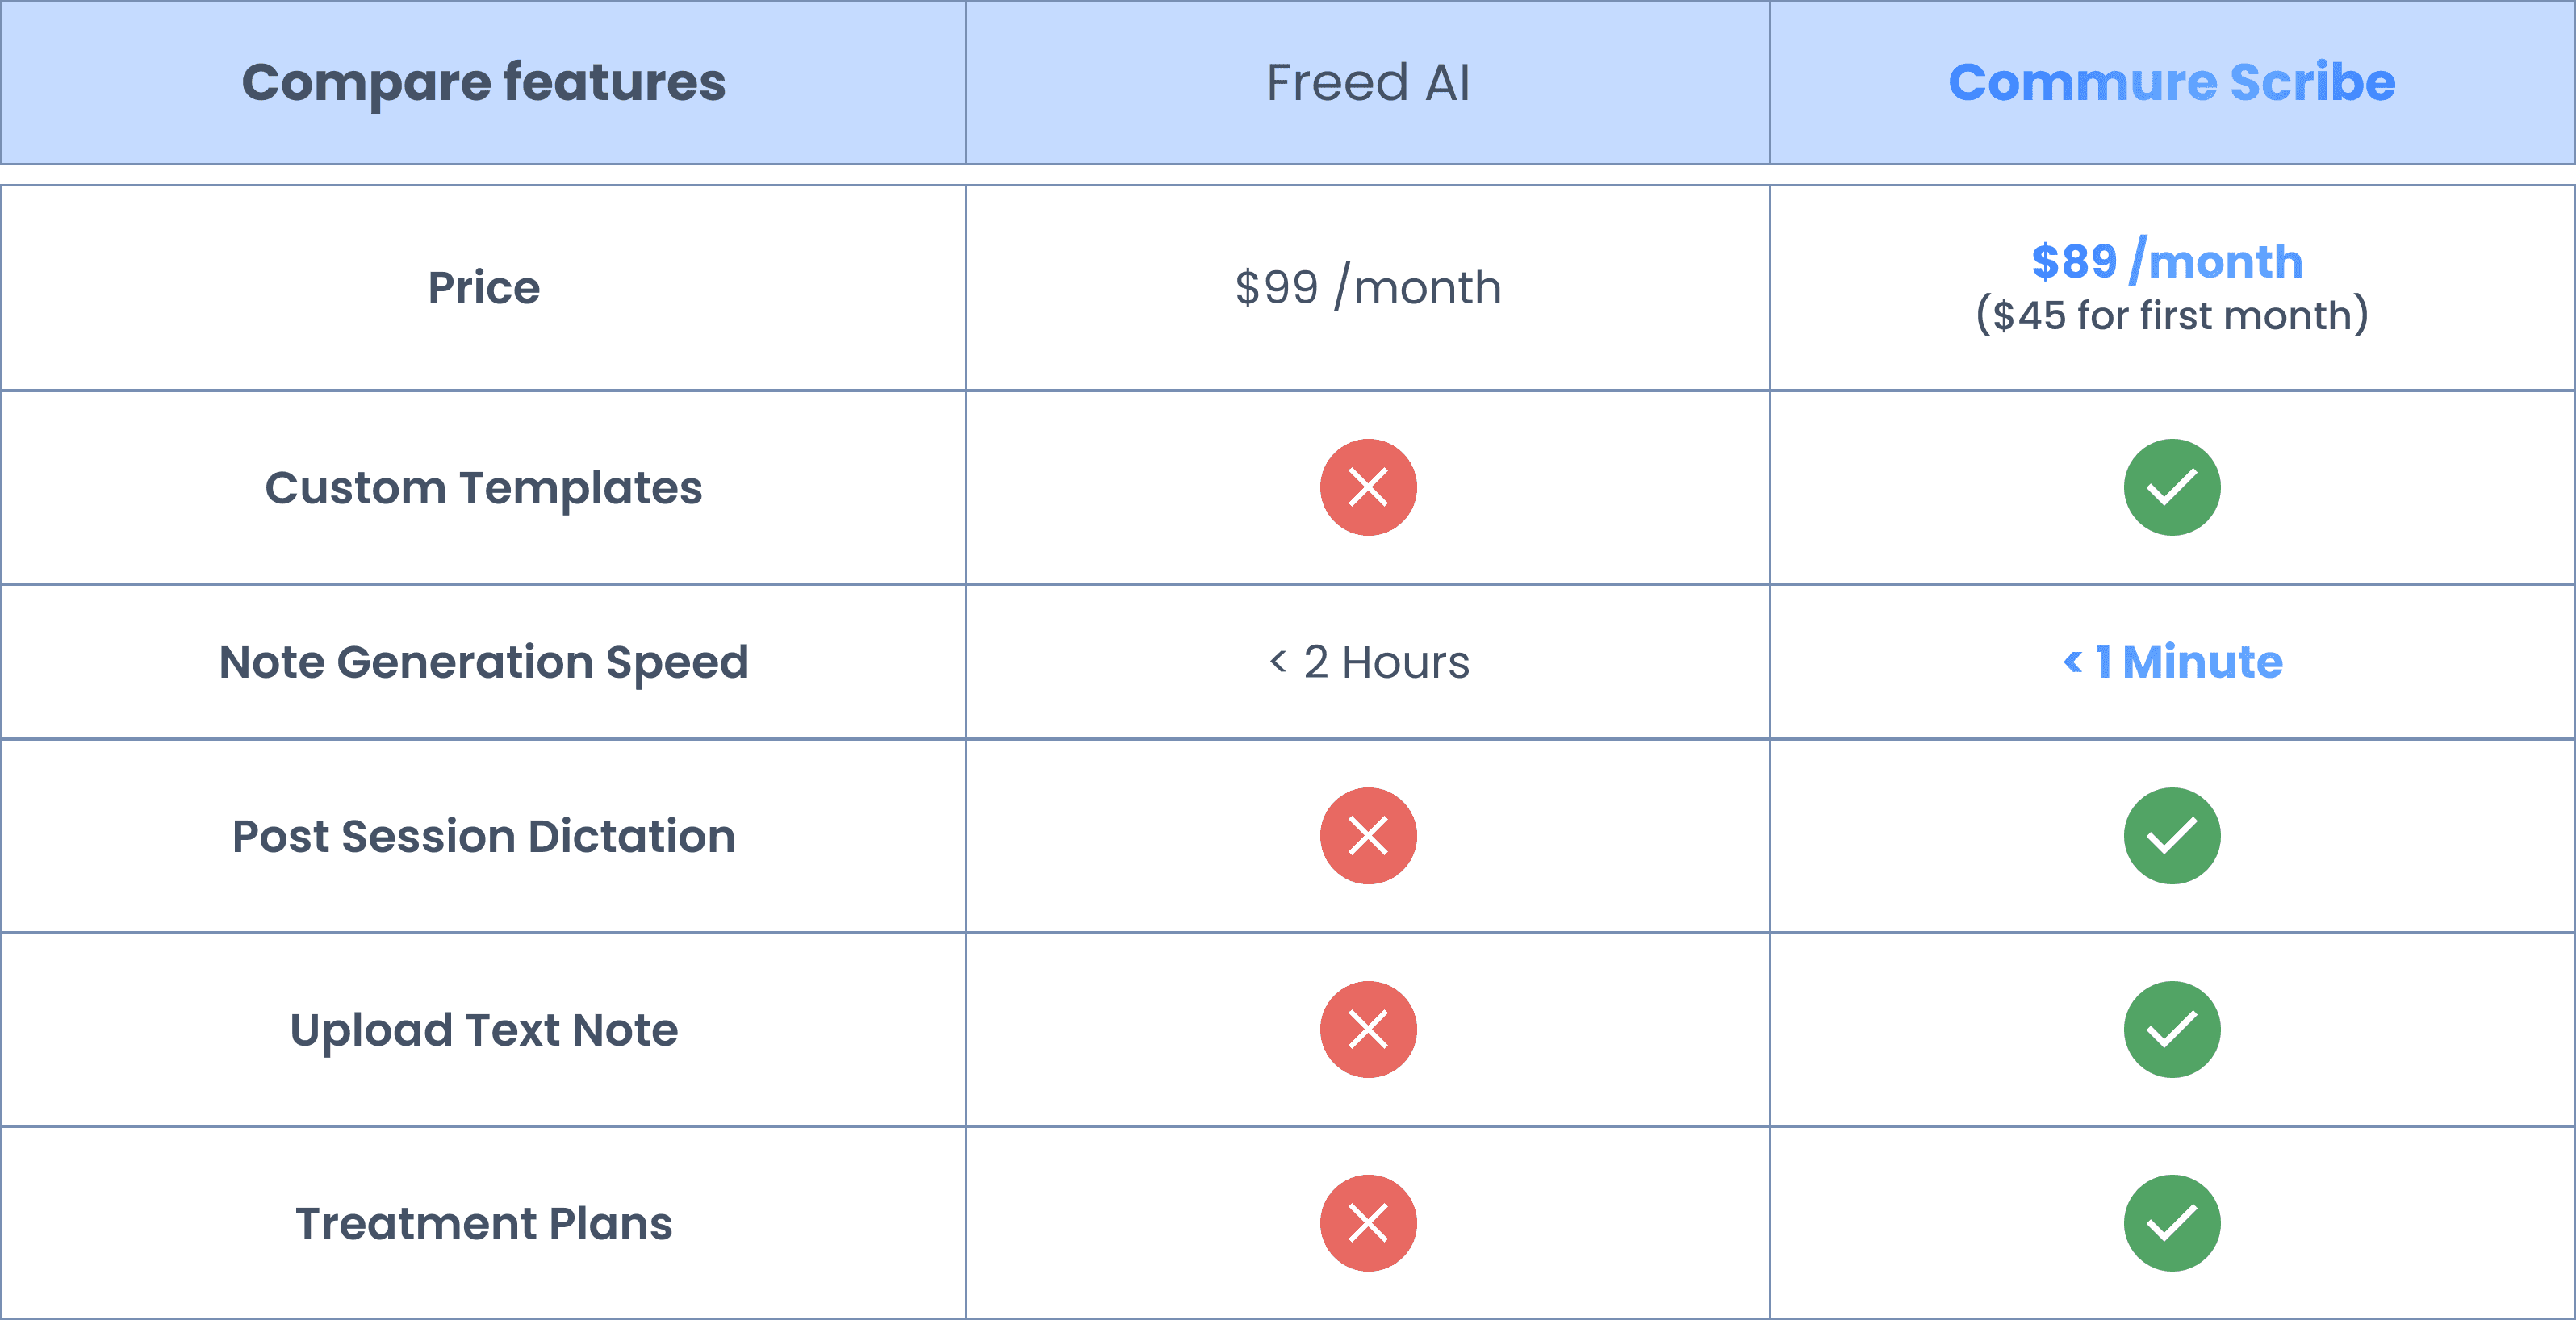Click the < 1 Minute speed text
Screen dimensions: 2576x1320
(2172, 661)
